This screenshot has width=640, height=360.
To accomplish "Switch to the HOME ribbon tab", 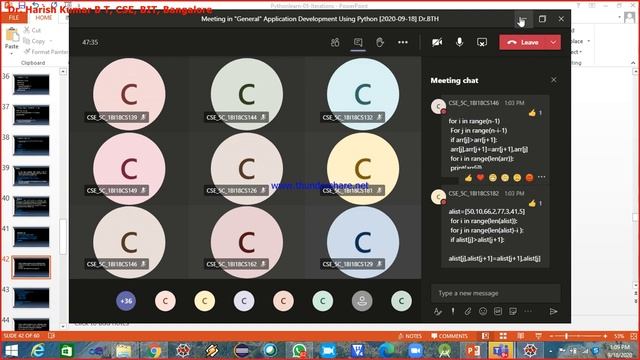I will [44, 18].
